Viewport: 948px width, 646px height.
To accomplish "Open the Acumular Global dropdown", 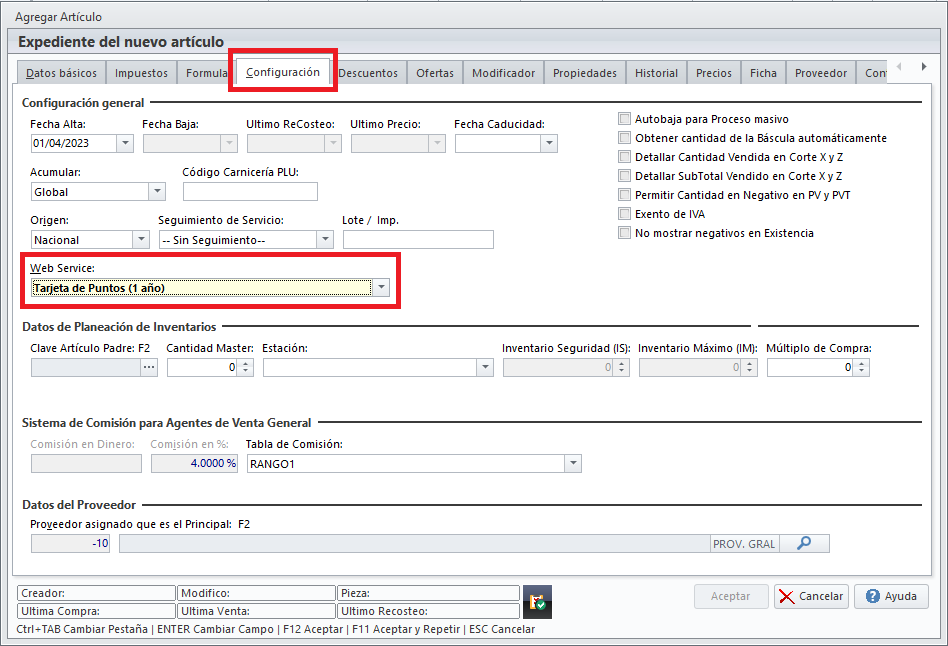I will (x=156, y=192).
